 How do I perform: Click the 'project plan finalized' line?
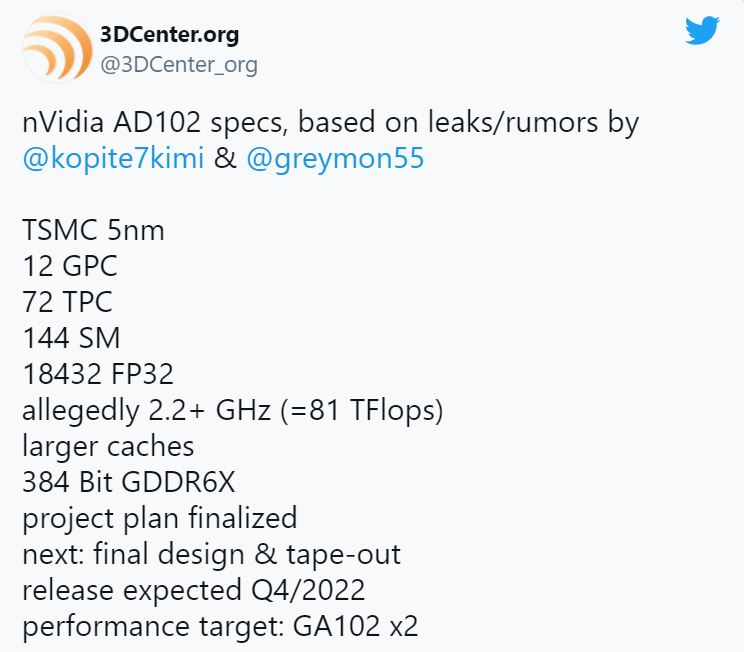tap(160, 519)
